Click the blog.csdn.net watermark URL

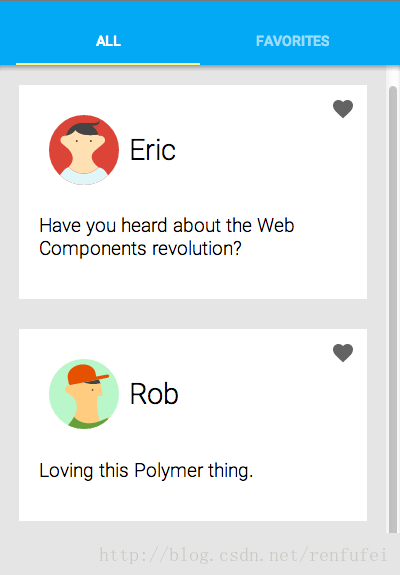tap(243, 555)
